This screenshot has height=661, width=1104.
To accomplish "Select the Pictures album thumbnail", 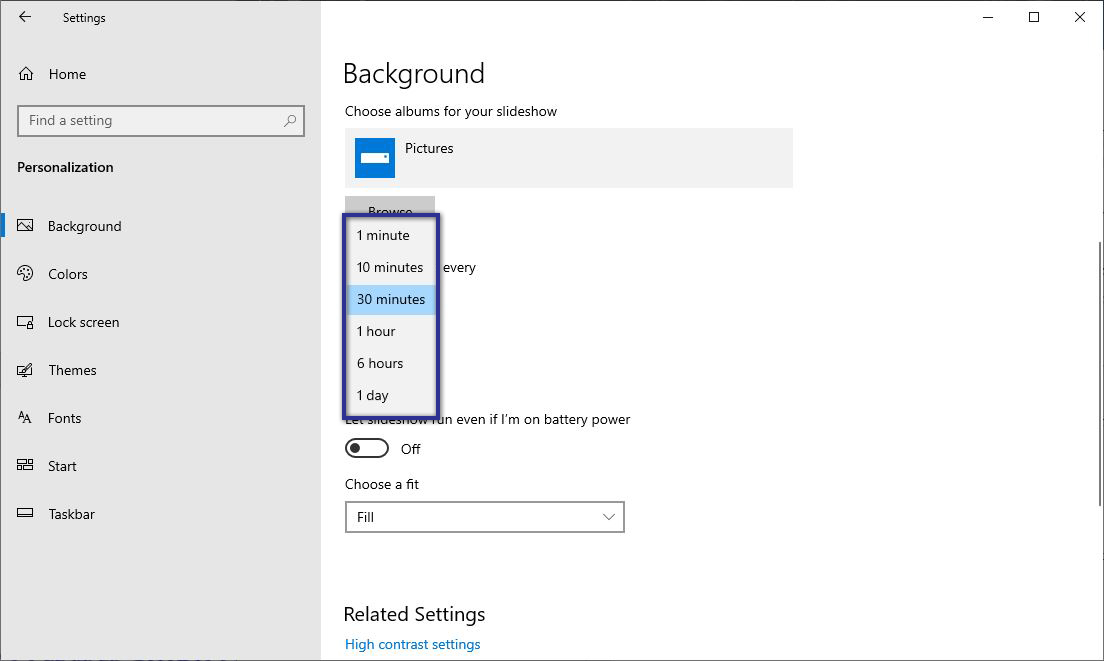I will pos(375,157).
